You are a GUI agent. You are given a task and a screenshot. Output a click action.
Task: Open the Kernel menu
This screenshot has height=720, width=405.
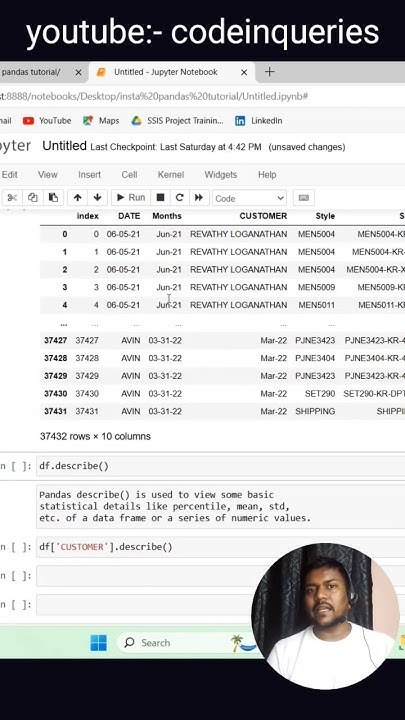pos(171,174)
